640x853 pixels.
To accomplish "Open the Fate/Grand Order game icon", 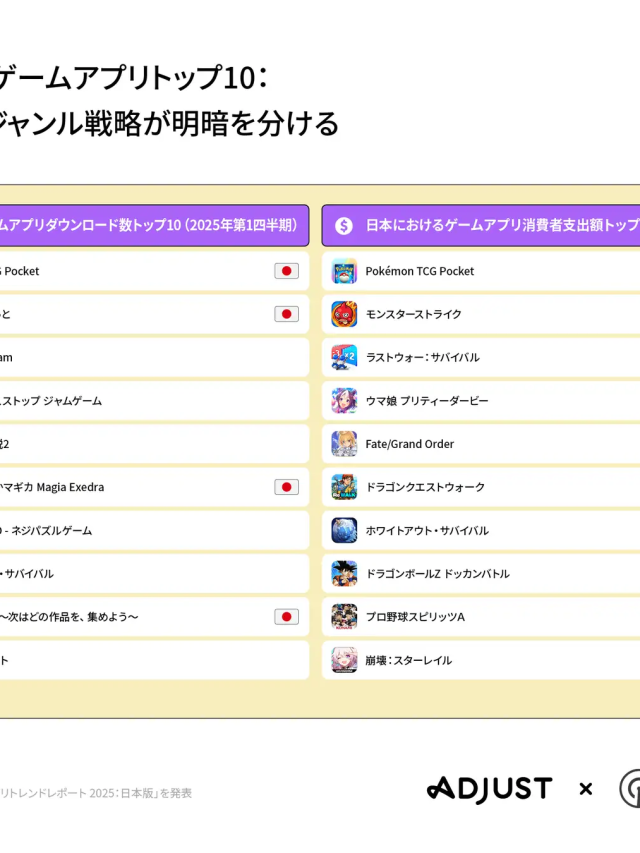I will coord(344,444).
